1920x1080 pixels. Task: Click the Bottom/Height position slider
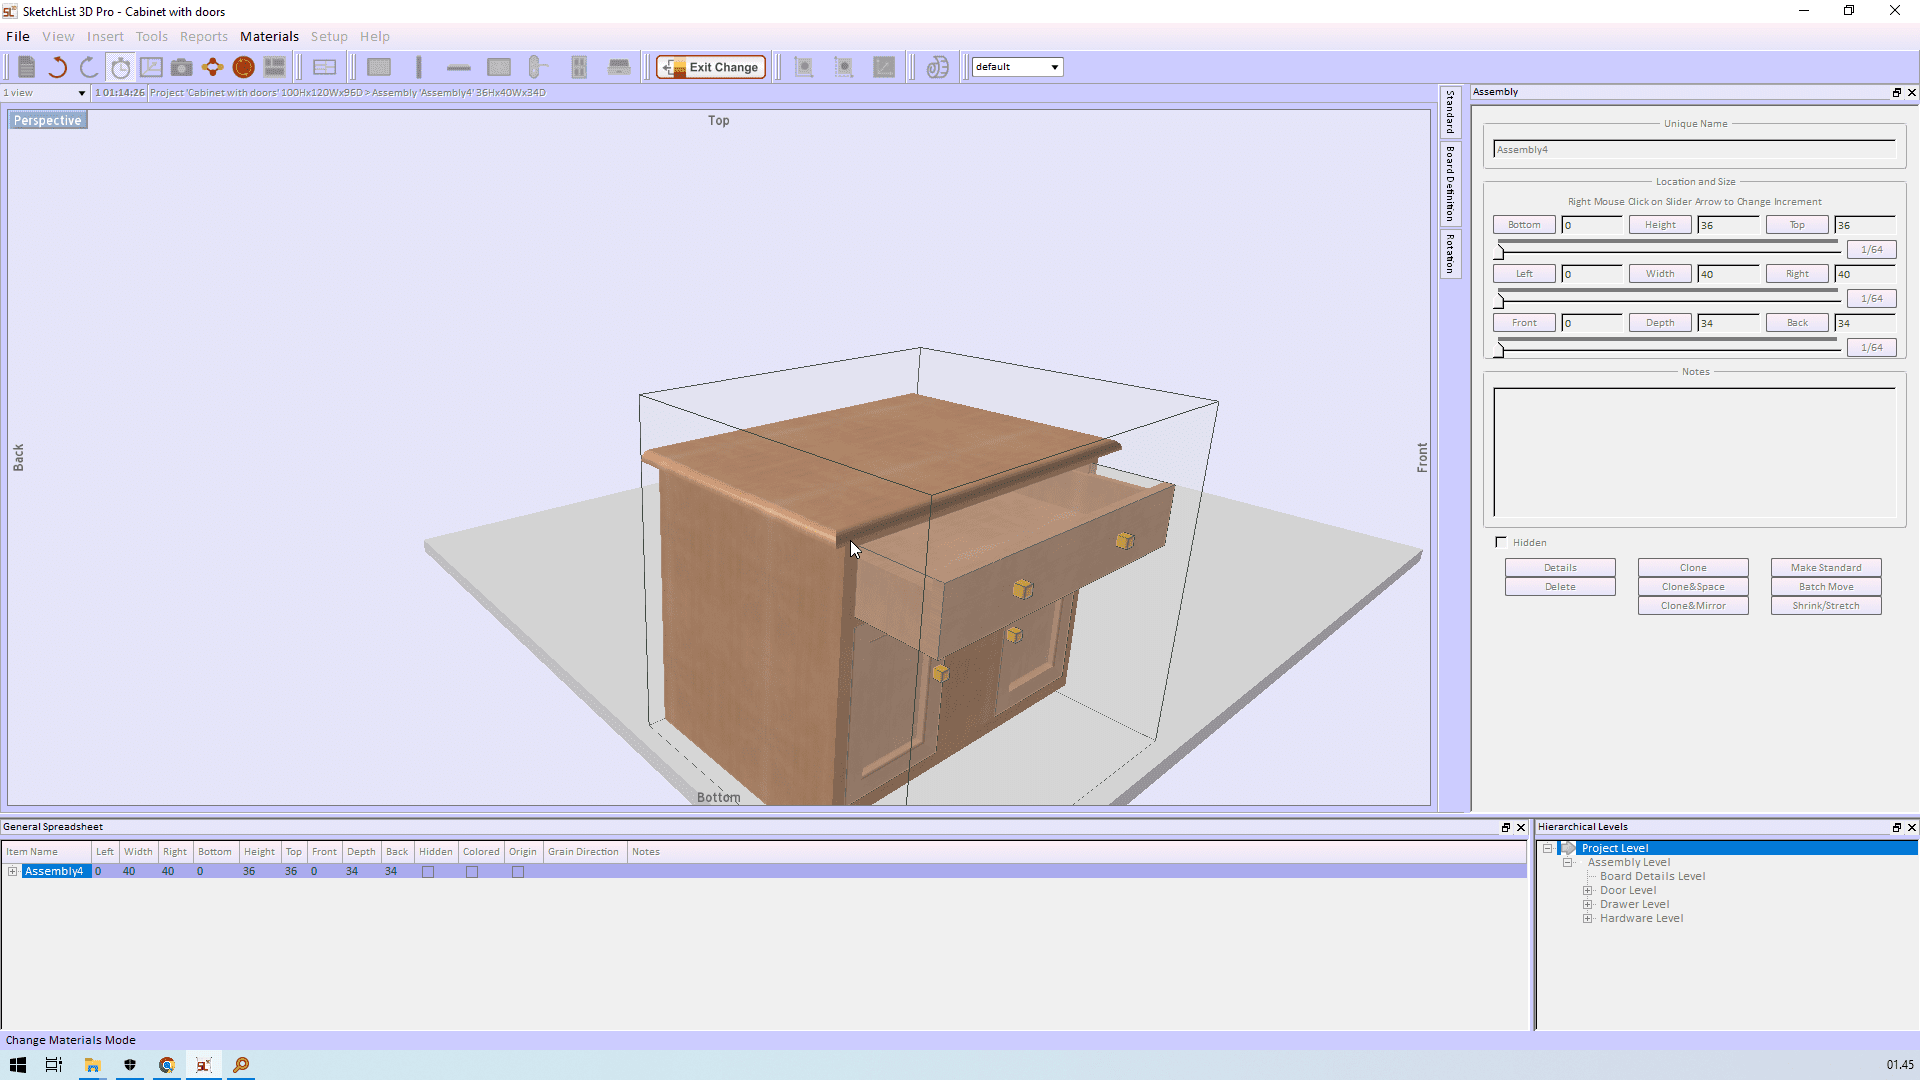pyautogui.click(x=1499, y=251)
